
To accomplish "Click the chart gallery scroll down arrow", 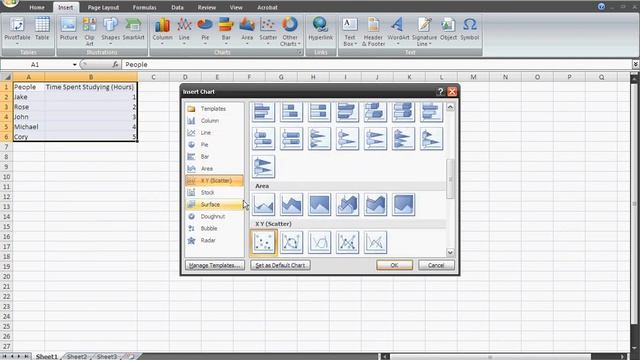I will [450, 252].
